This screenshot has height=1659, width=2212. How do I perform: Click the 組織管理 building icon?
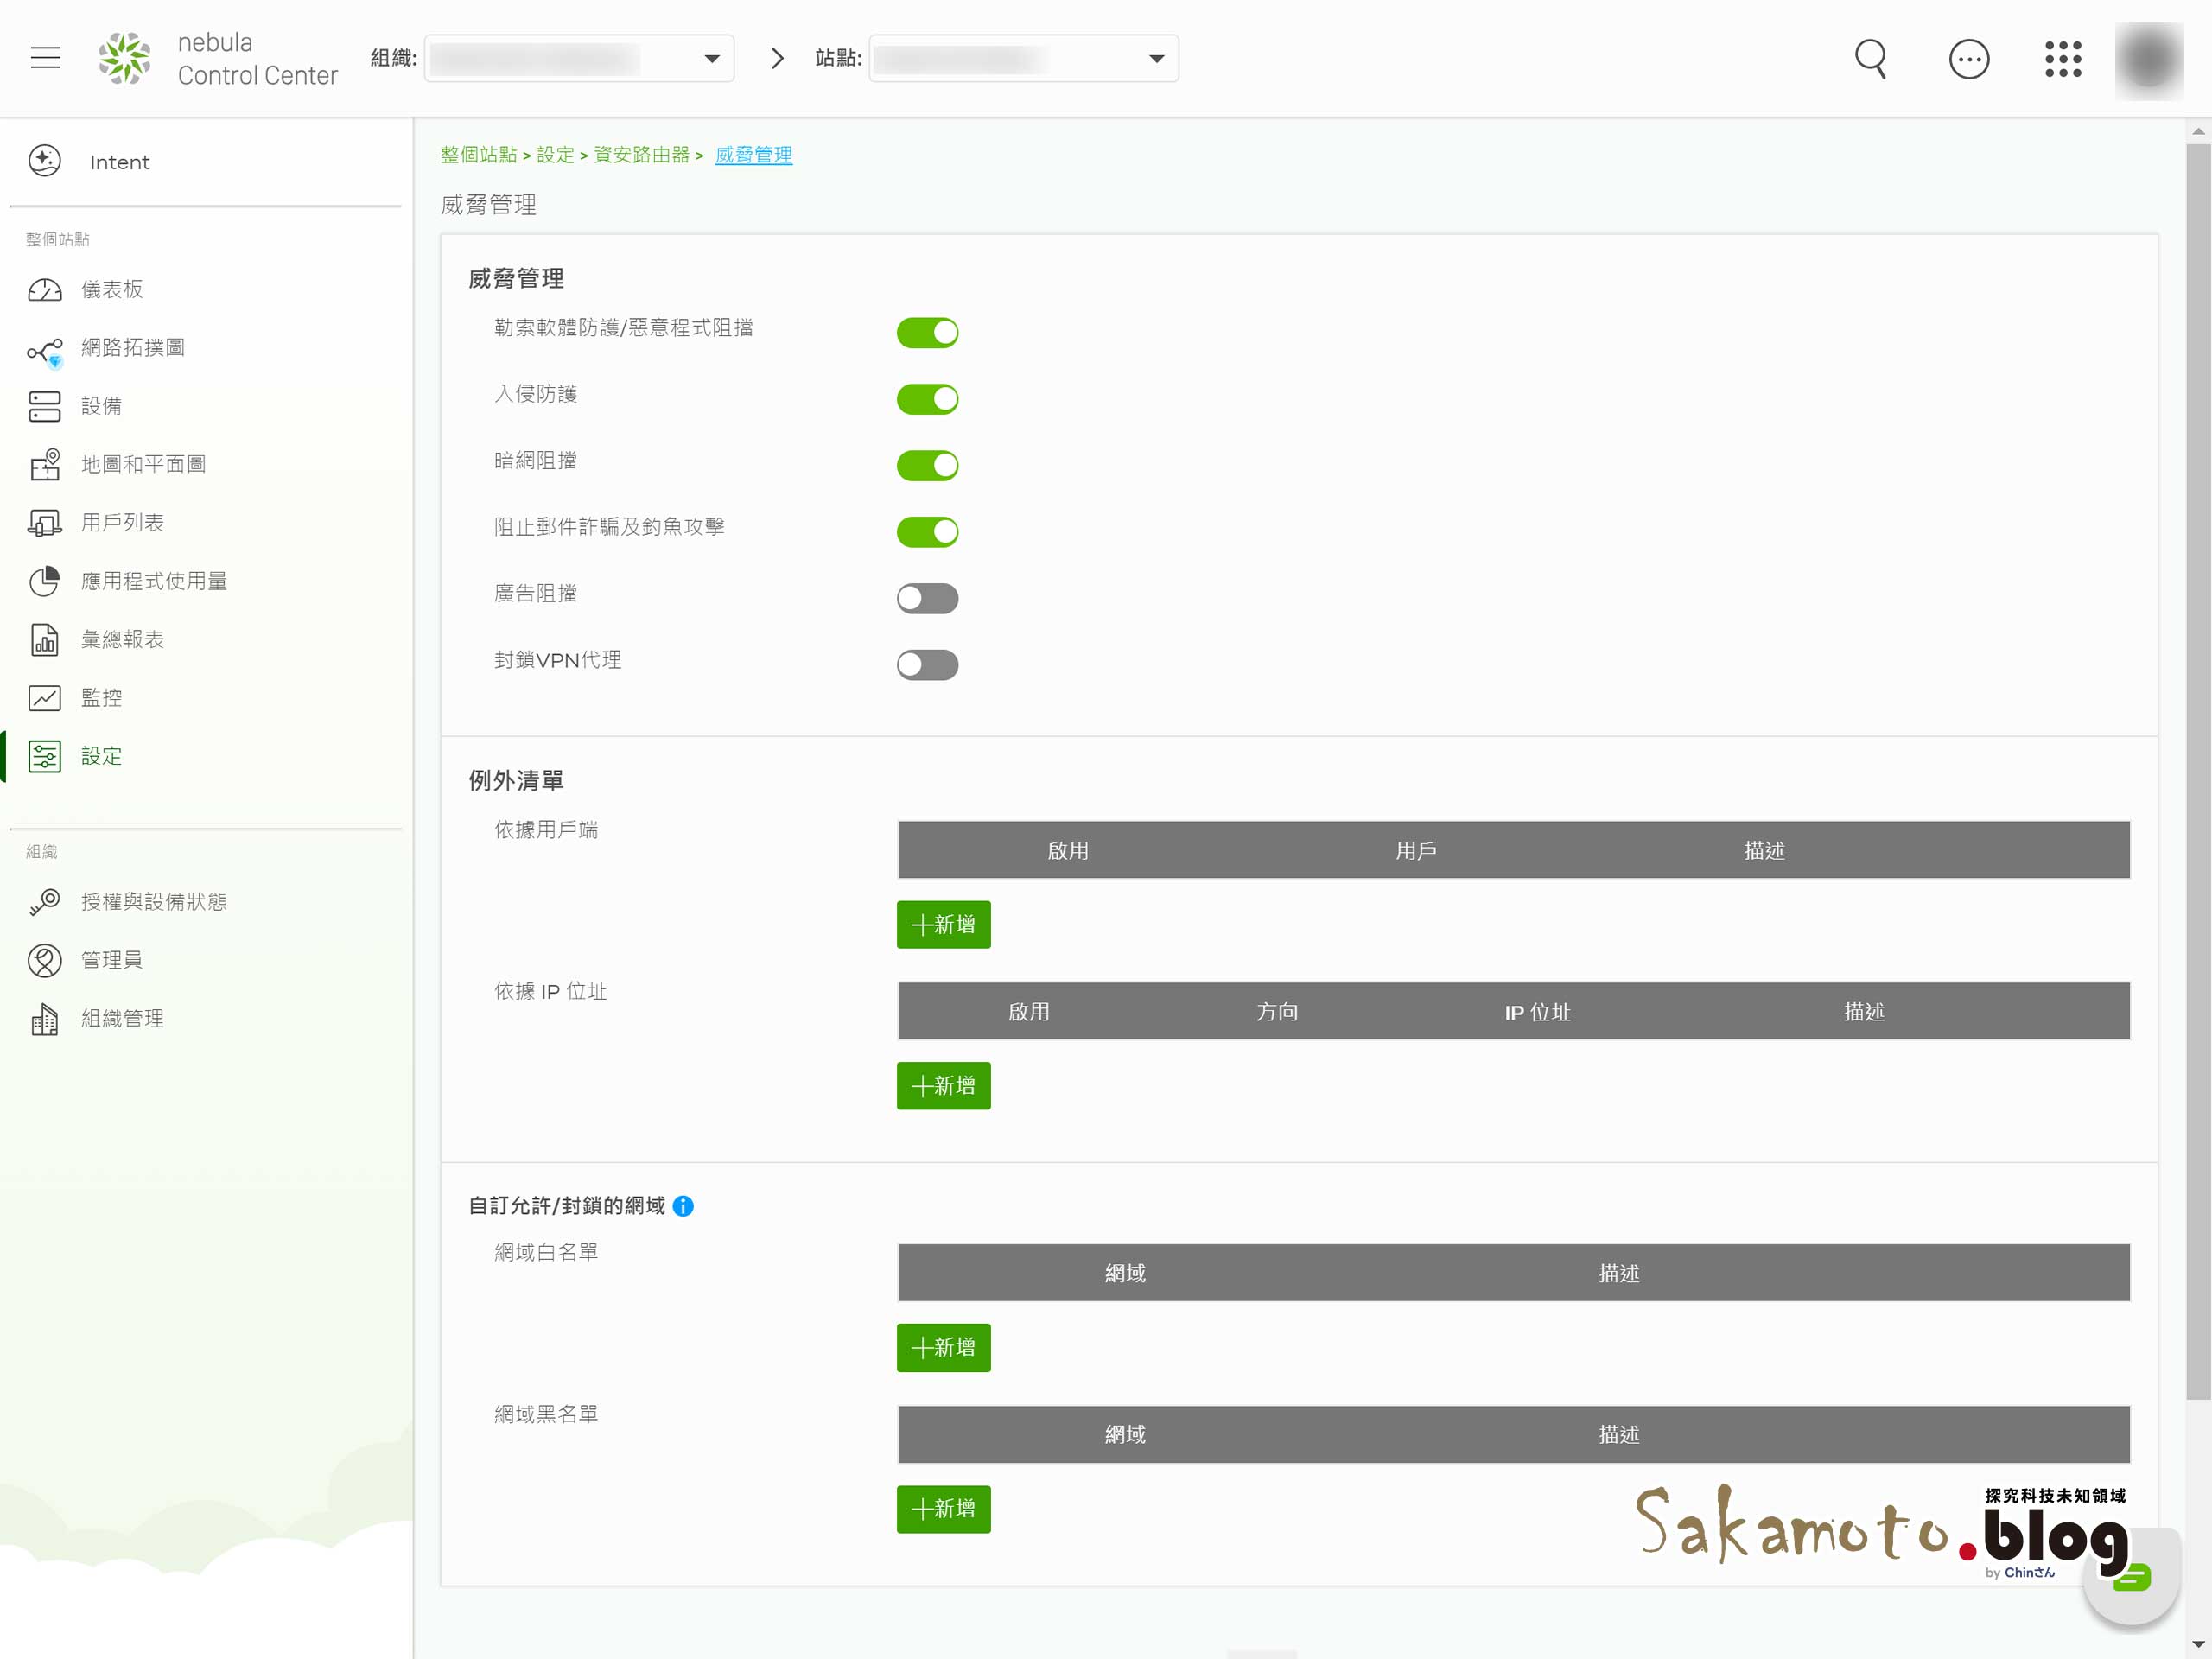[x=45, y=1018]
